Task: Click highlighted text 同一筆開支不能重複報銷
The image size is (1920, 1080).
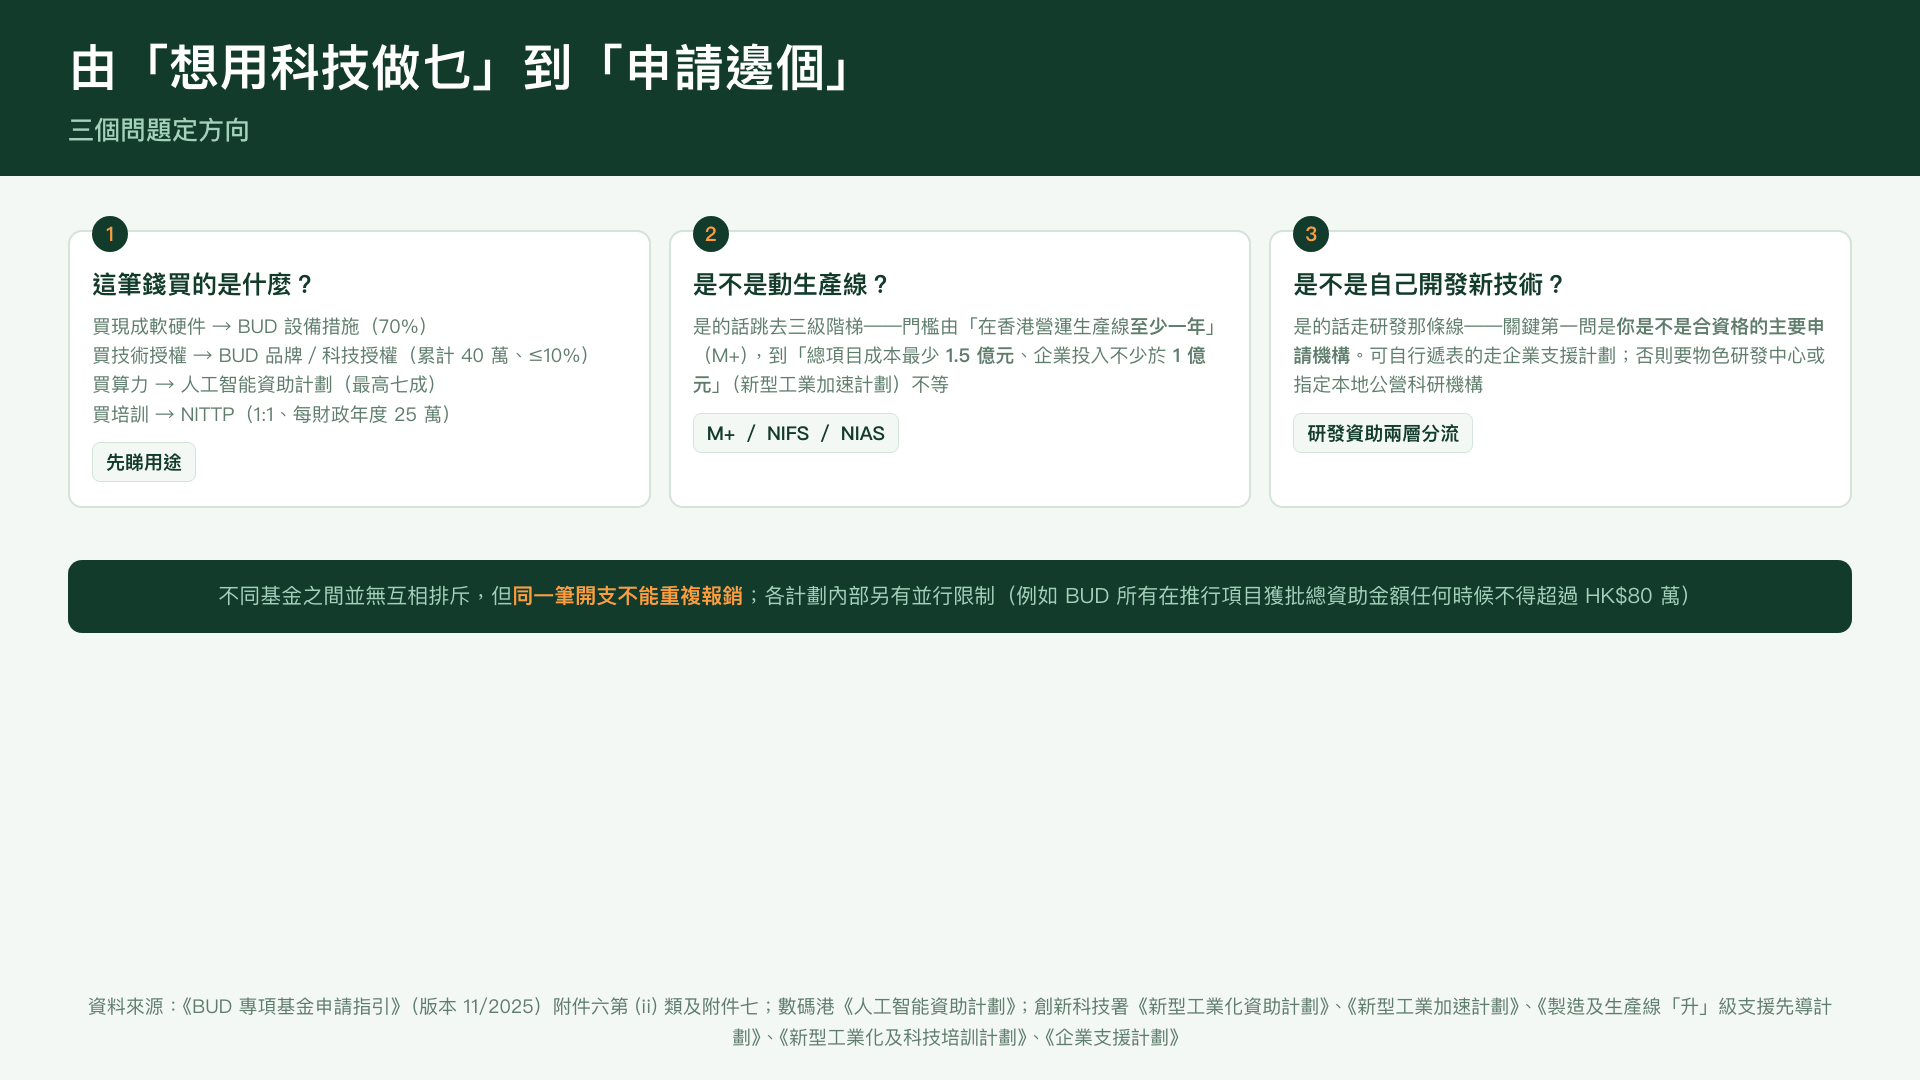Action: pyautogui.click(x=628, y=596)
